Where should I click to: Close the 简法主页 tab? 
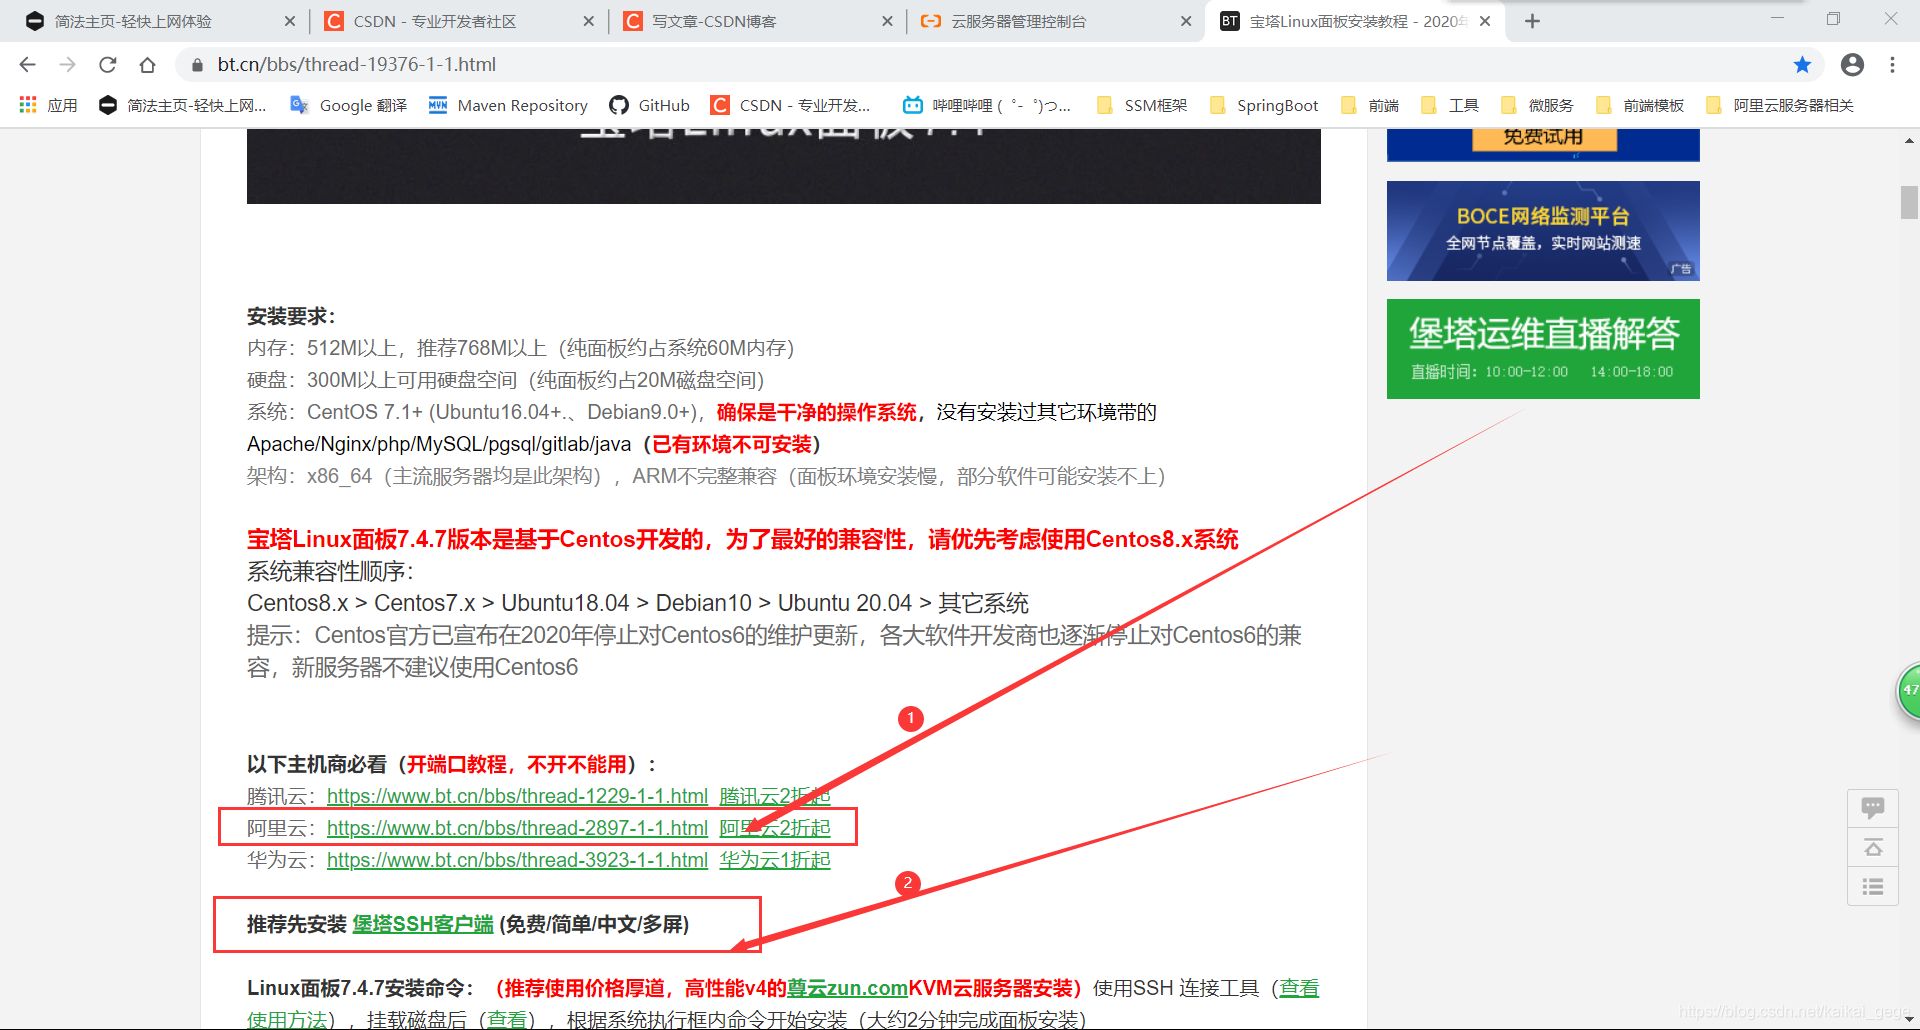pos(290,21)
